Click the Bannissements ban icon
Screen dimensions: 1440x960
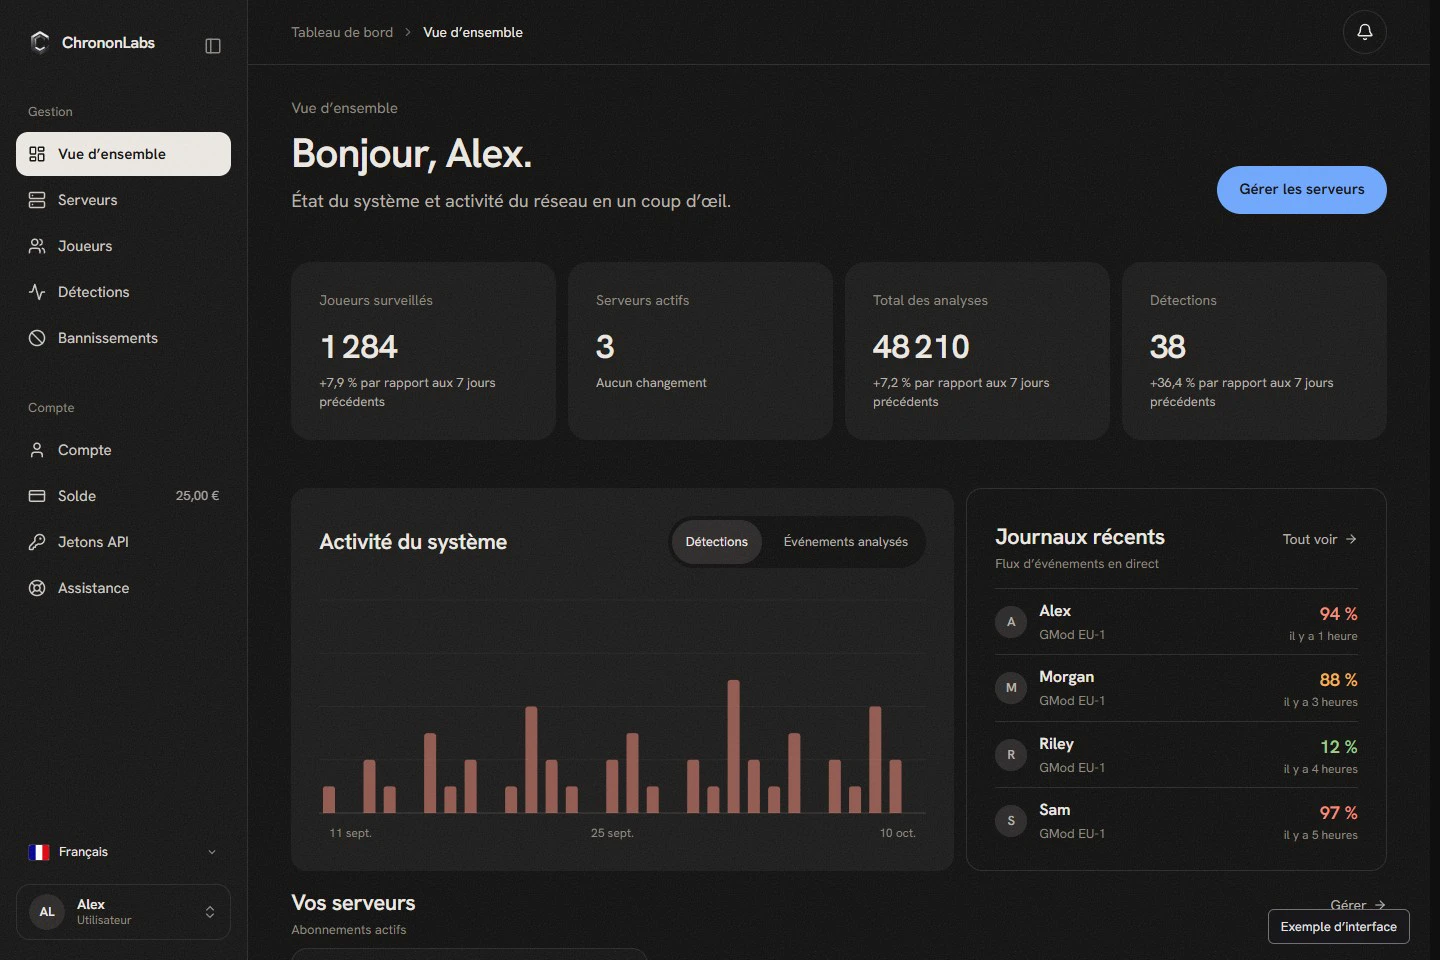37,338
